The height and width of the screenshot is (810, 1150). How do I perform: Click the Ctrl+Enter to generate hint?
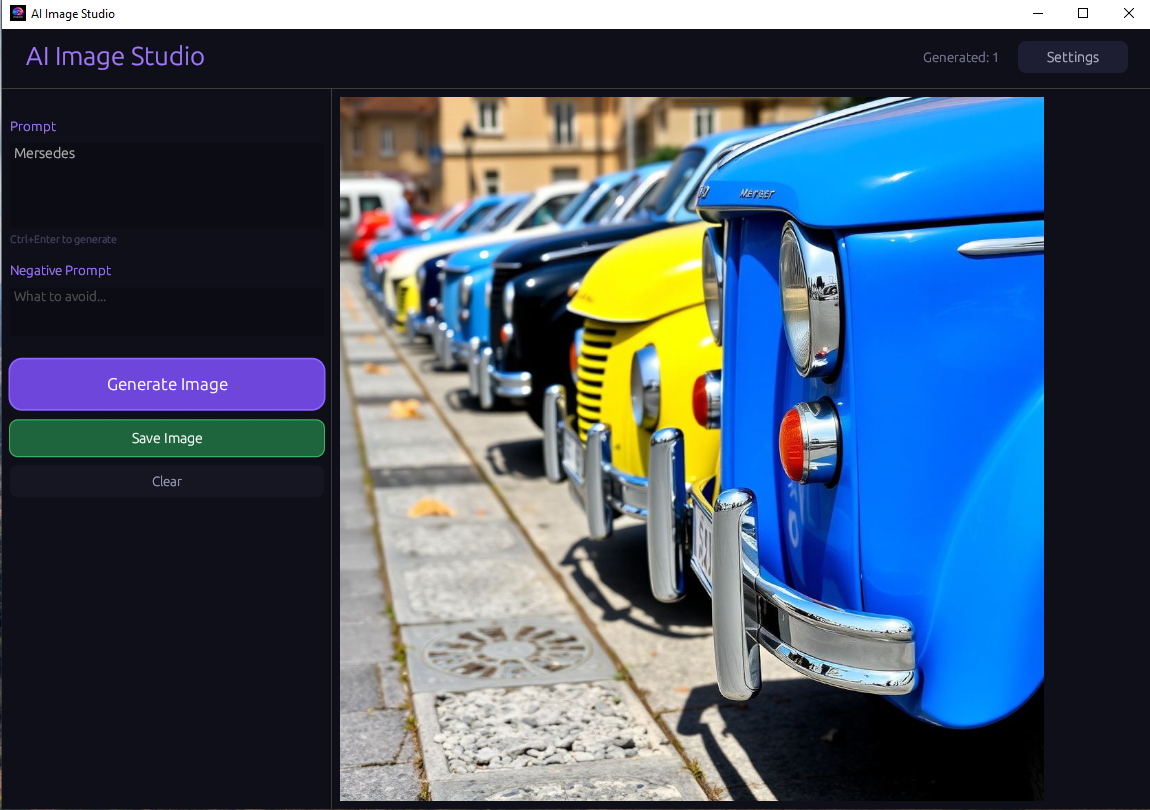click(x=63, y=239)
